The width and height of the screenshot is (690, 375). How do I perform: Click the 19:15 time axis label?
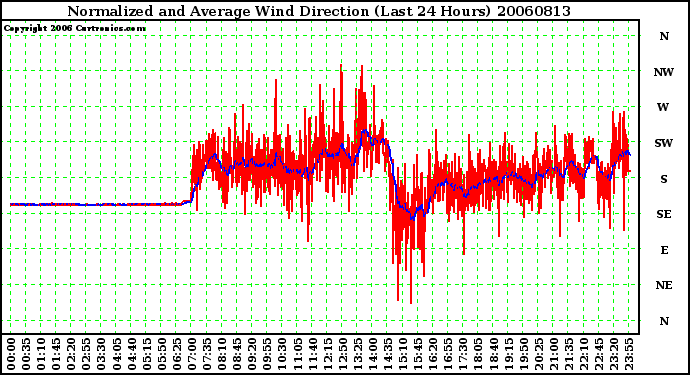(x=508, y=354)
